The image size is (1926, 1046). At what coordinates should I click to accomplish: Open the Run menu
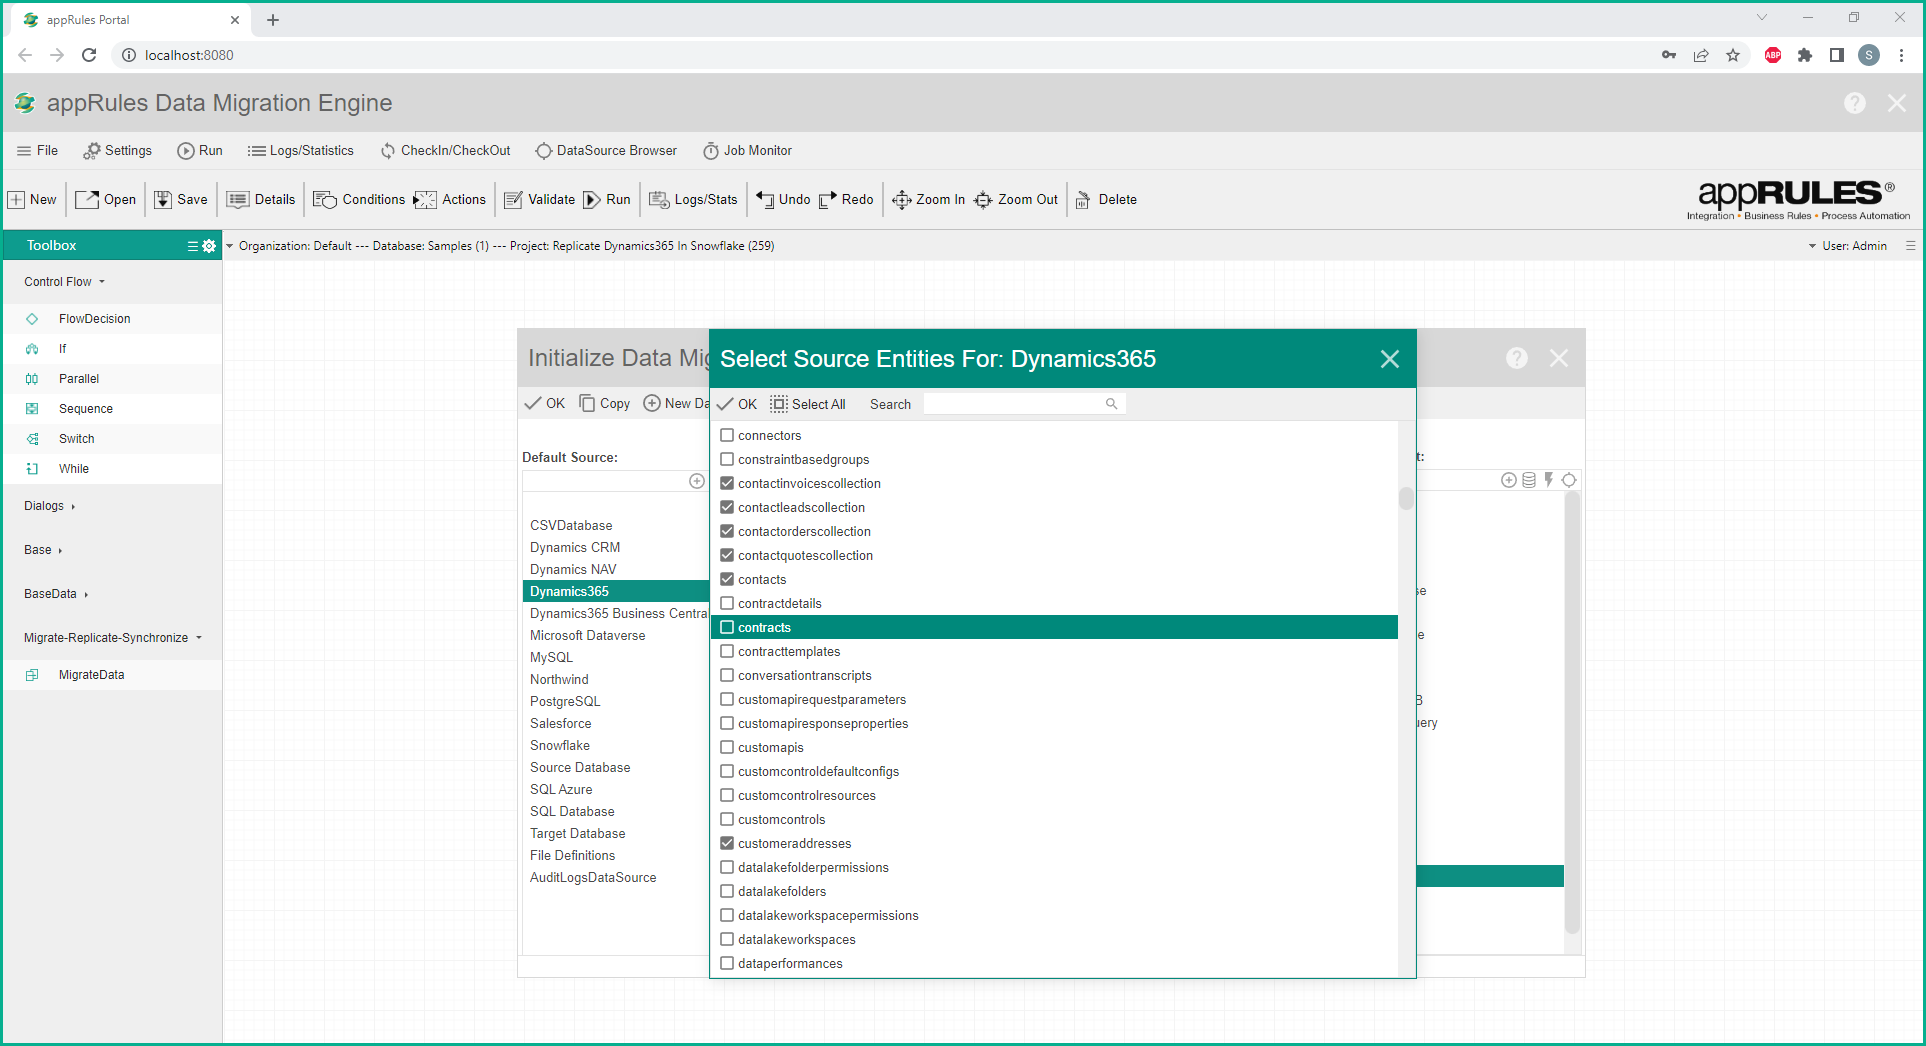point(200,151)
